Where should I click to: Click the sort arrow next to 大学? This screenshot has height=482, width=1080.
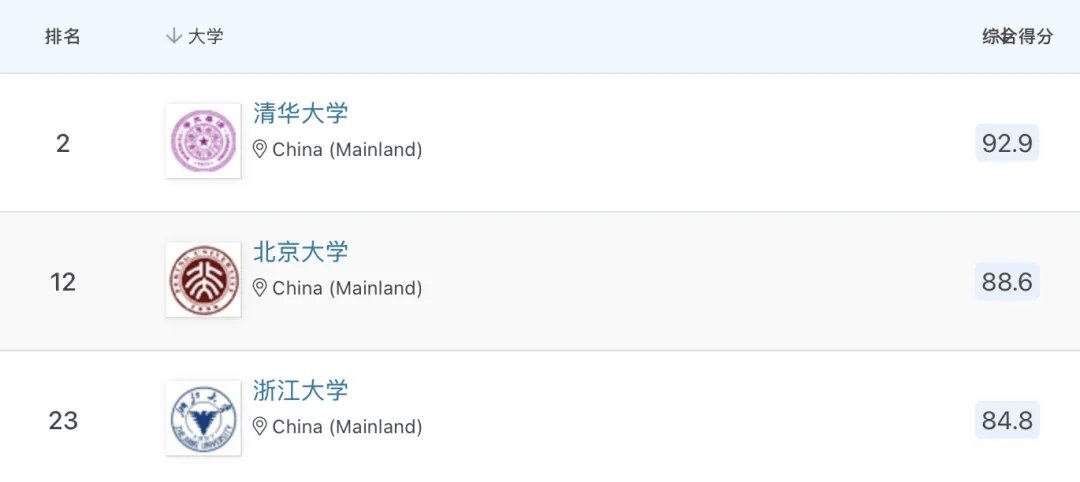(x=173, y=37)
